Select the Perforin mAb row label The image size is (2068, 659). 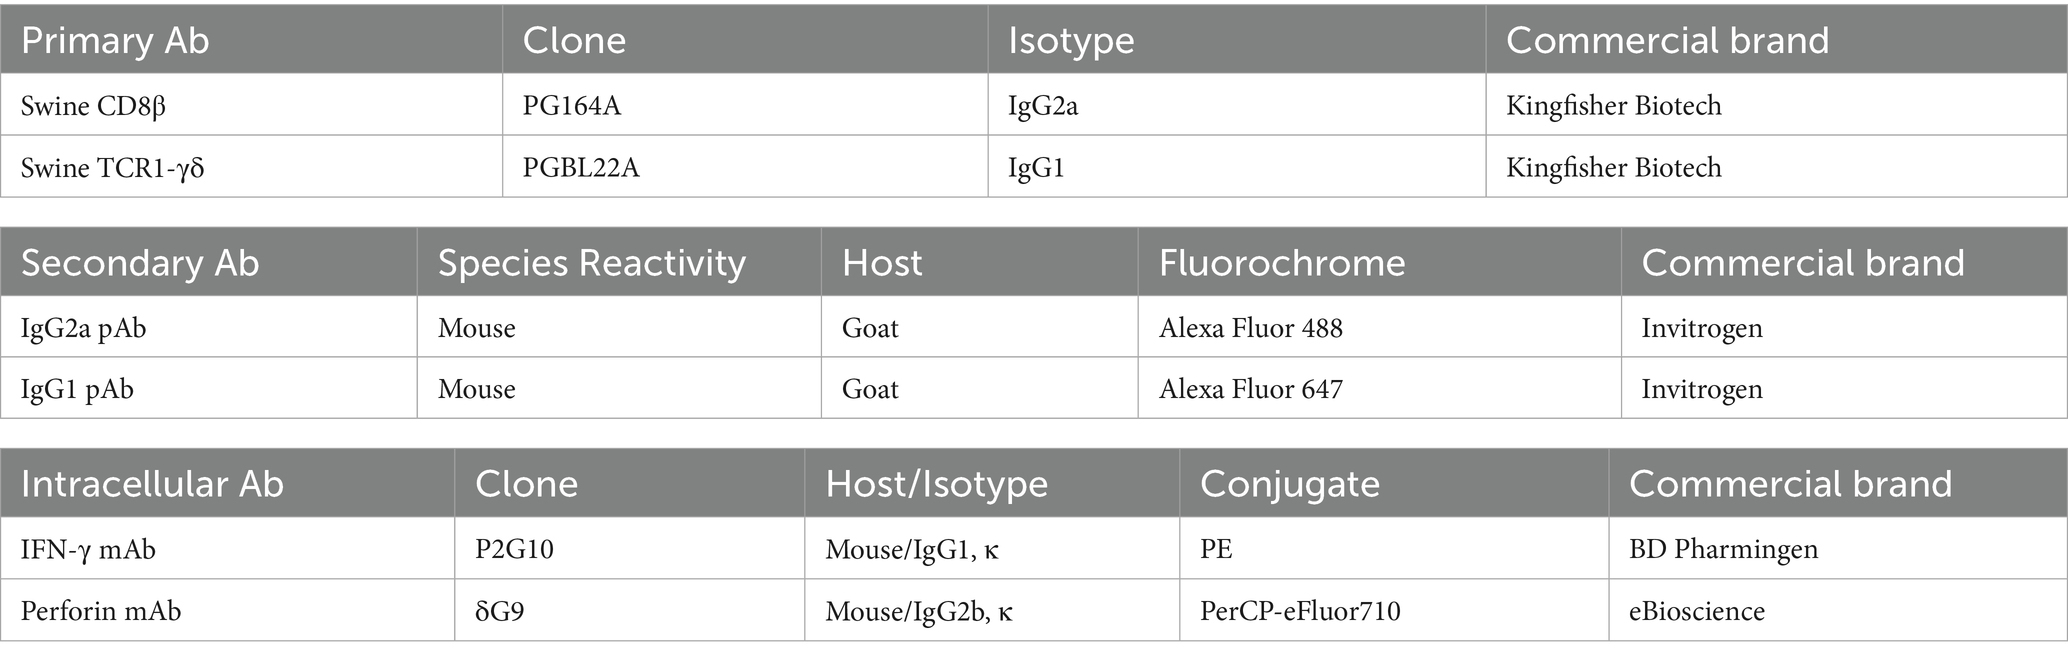click(101, 610)
